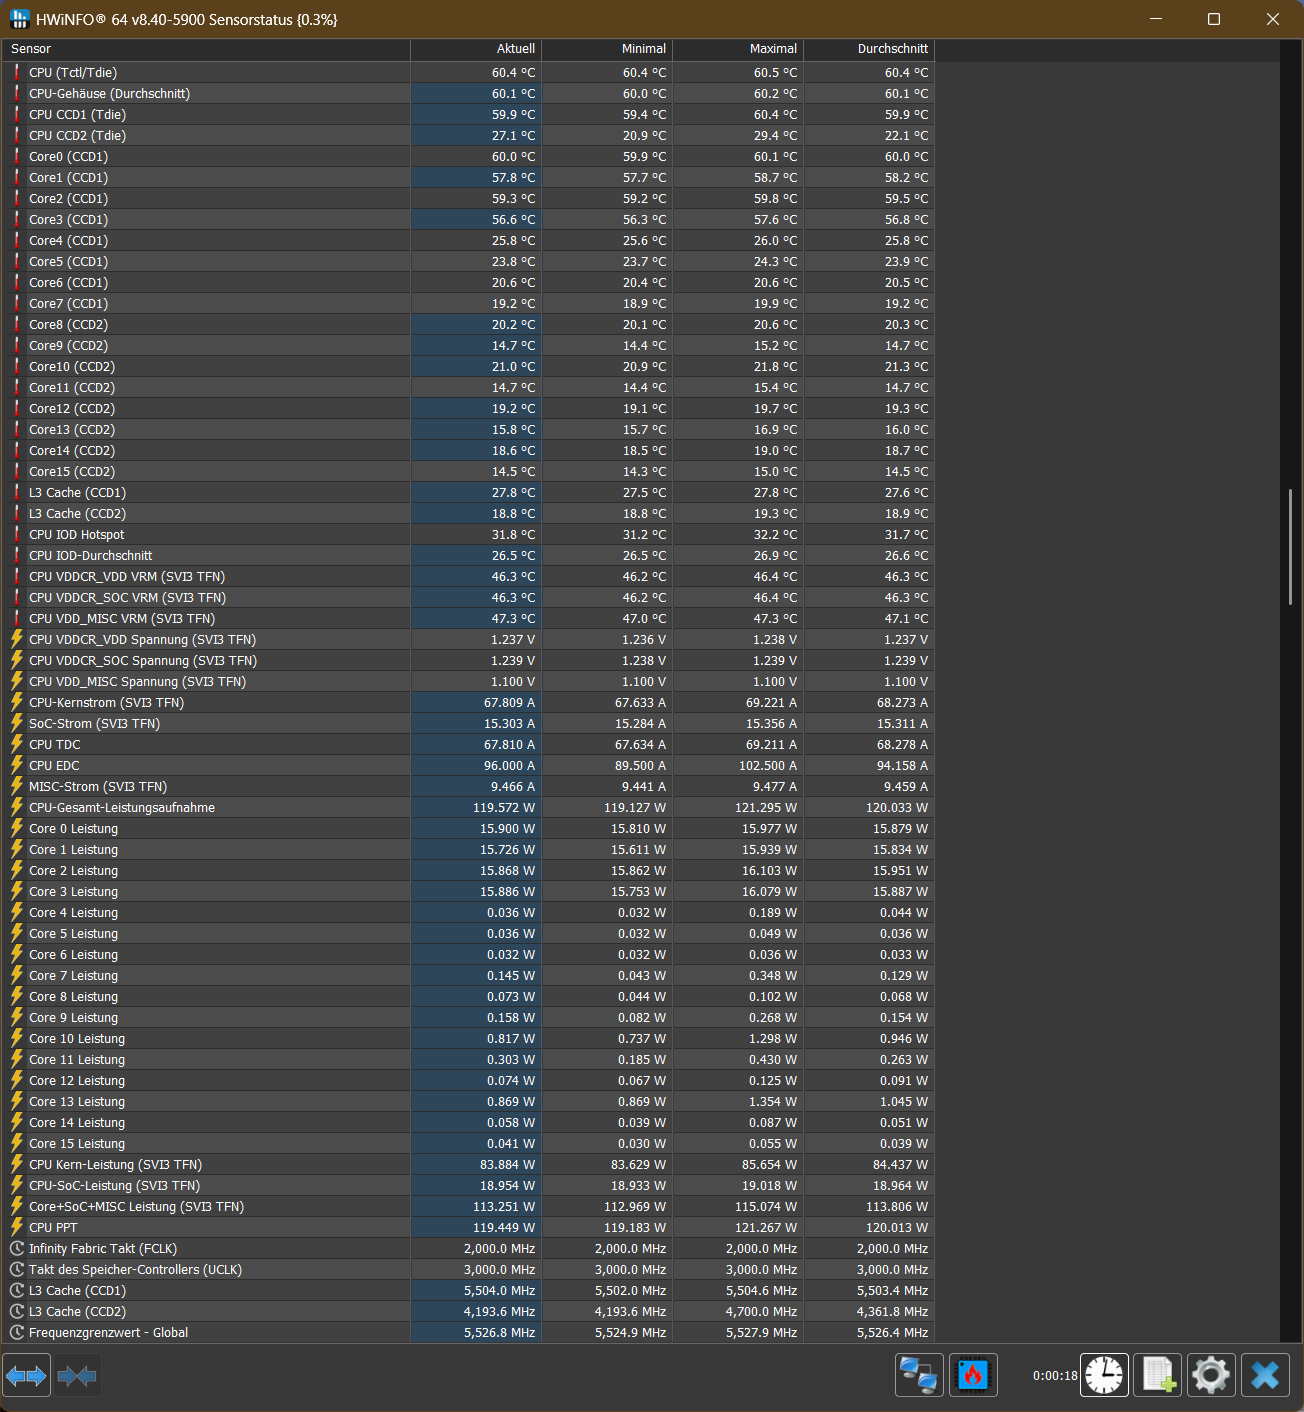Open the remote network monitoring icon

pyautogui.click(x=918, y=1375)
